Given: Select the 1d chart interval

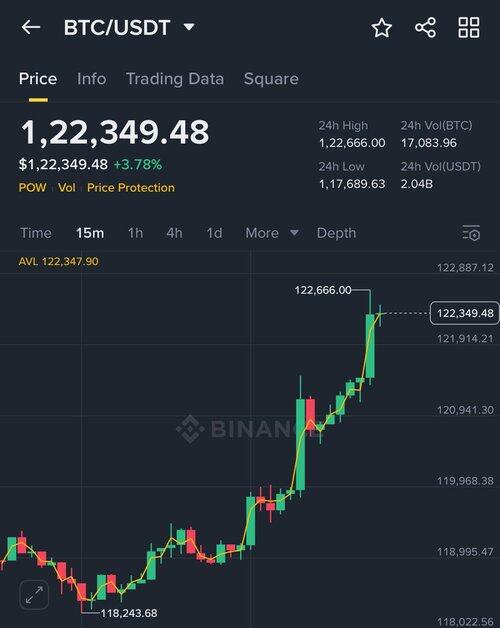Looking at the screenshot, I should 214,233.
